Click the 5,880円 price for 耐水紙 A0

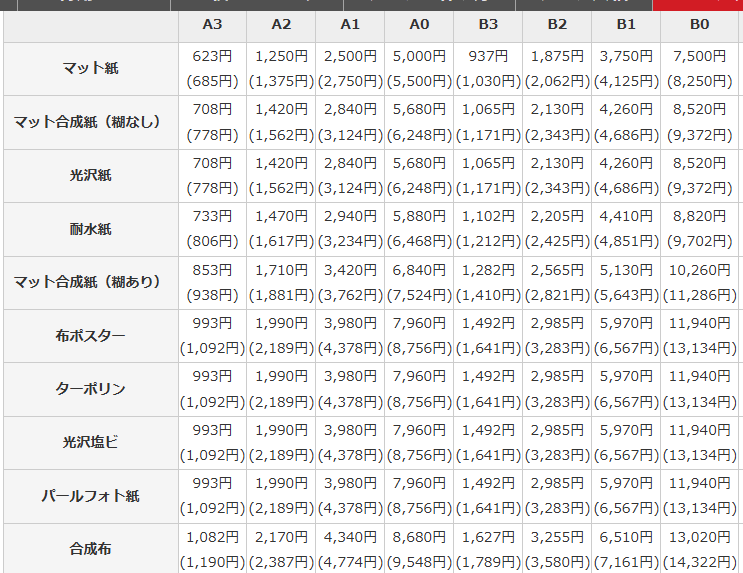coord(419,216)
